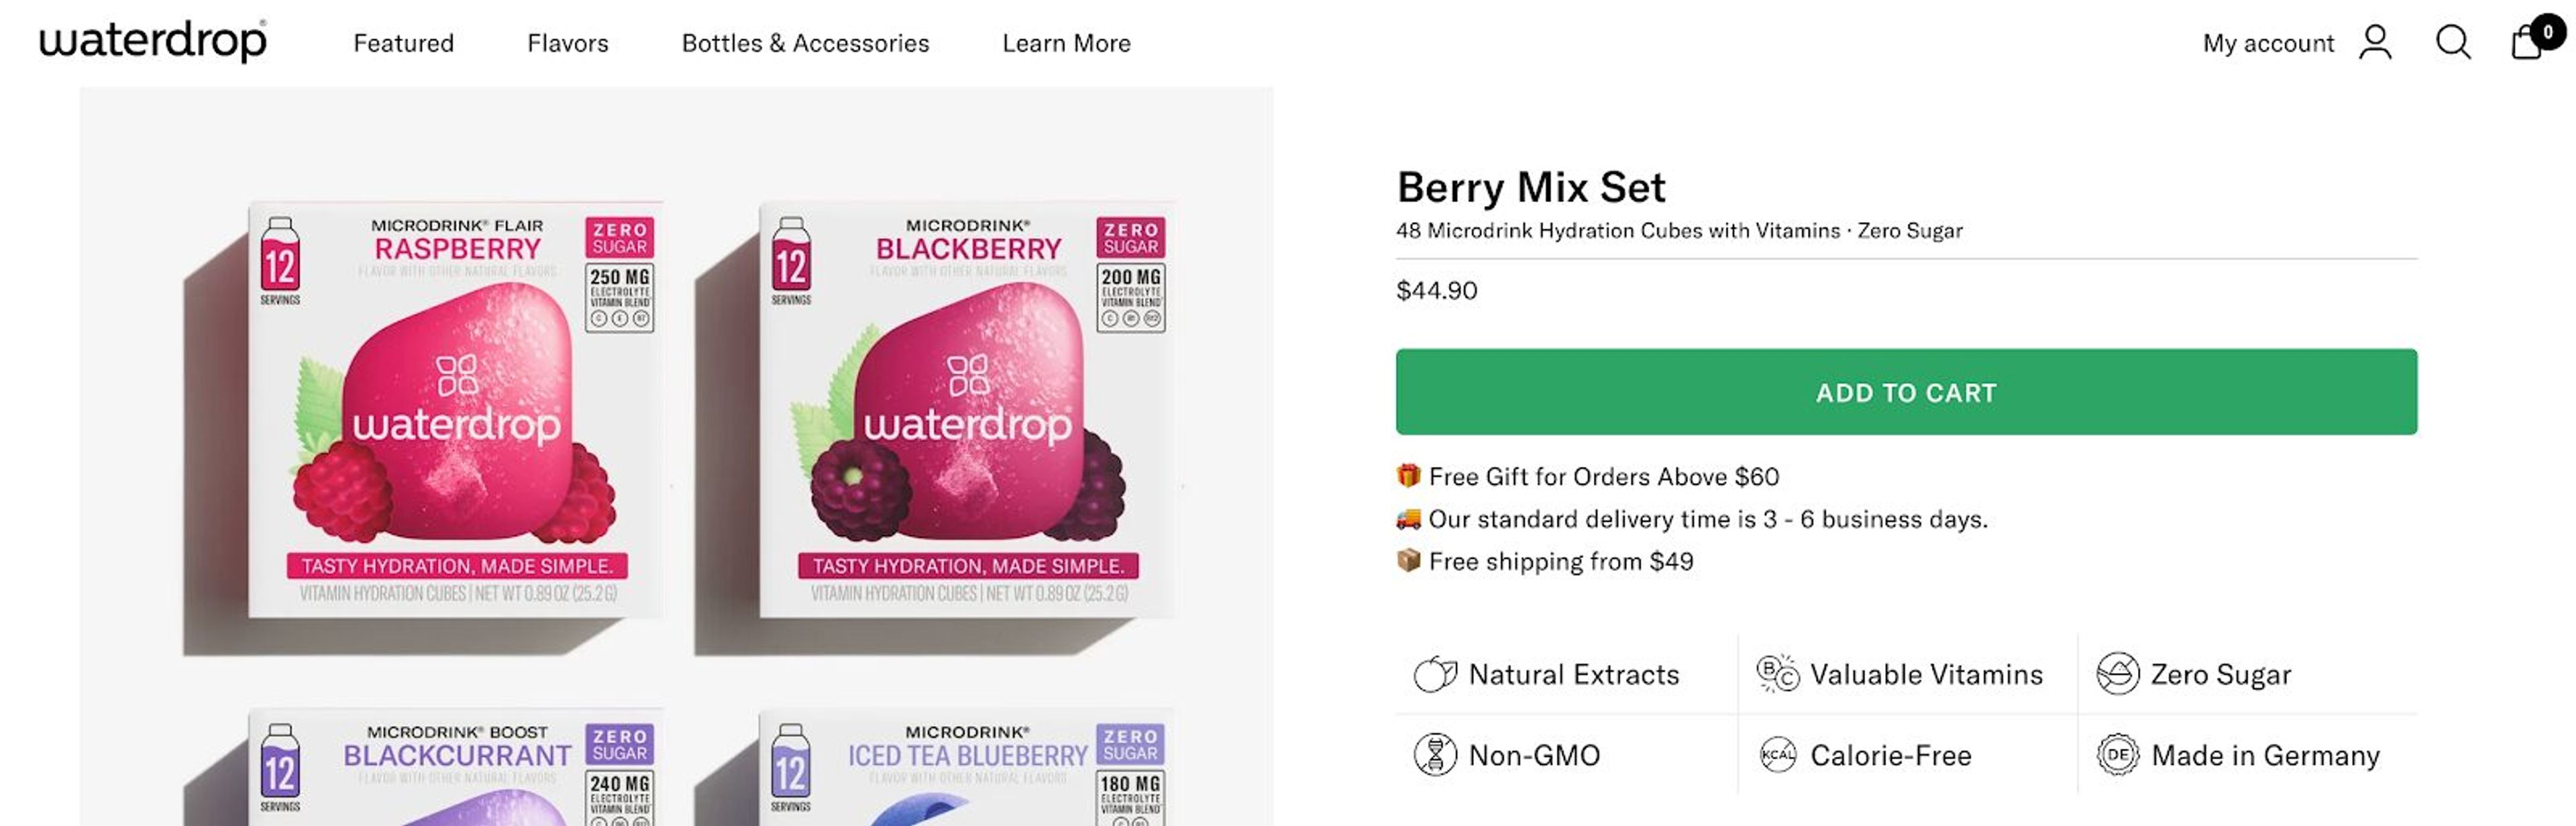Click ADD TO CART for Berry Mix Set
This screenshot has height=826, width=2576.
[1904, 392]
